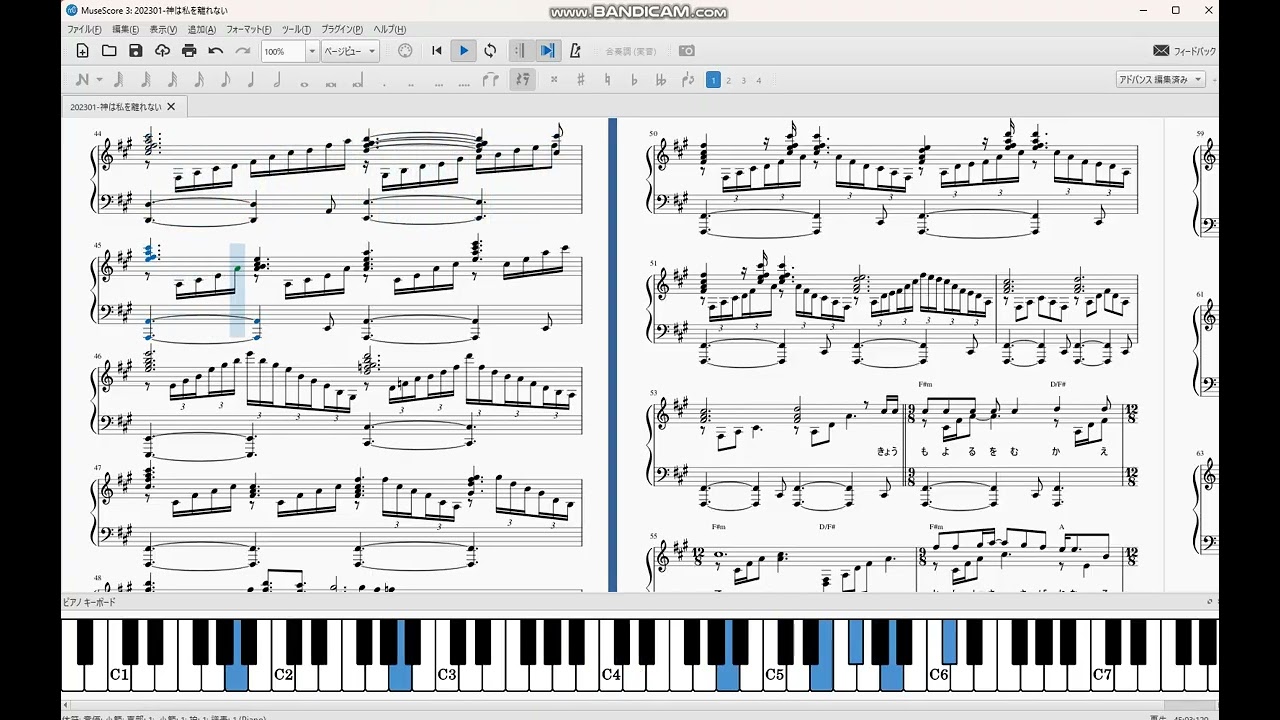Viewport: 1280px width, 720px height.
Task: Toggle the metronome
Action: click(575, 51)
